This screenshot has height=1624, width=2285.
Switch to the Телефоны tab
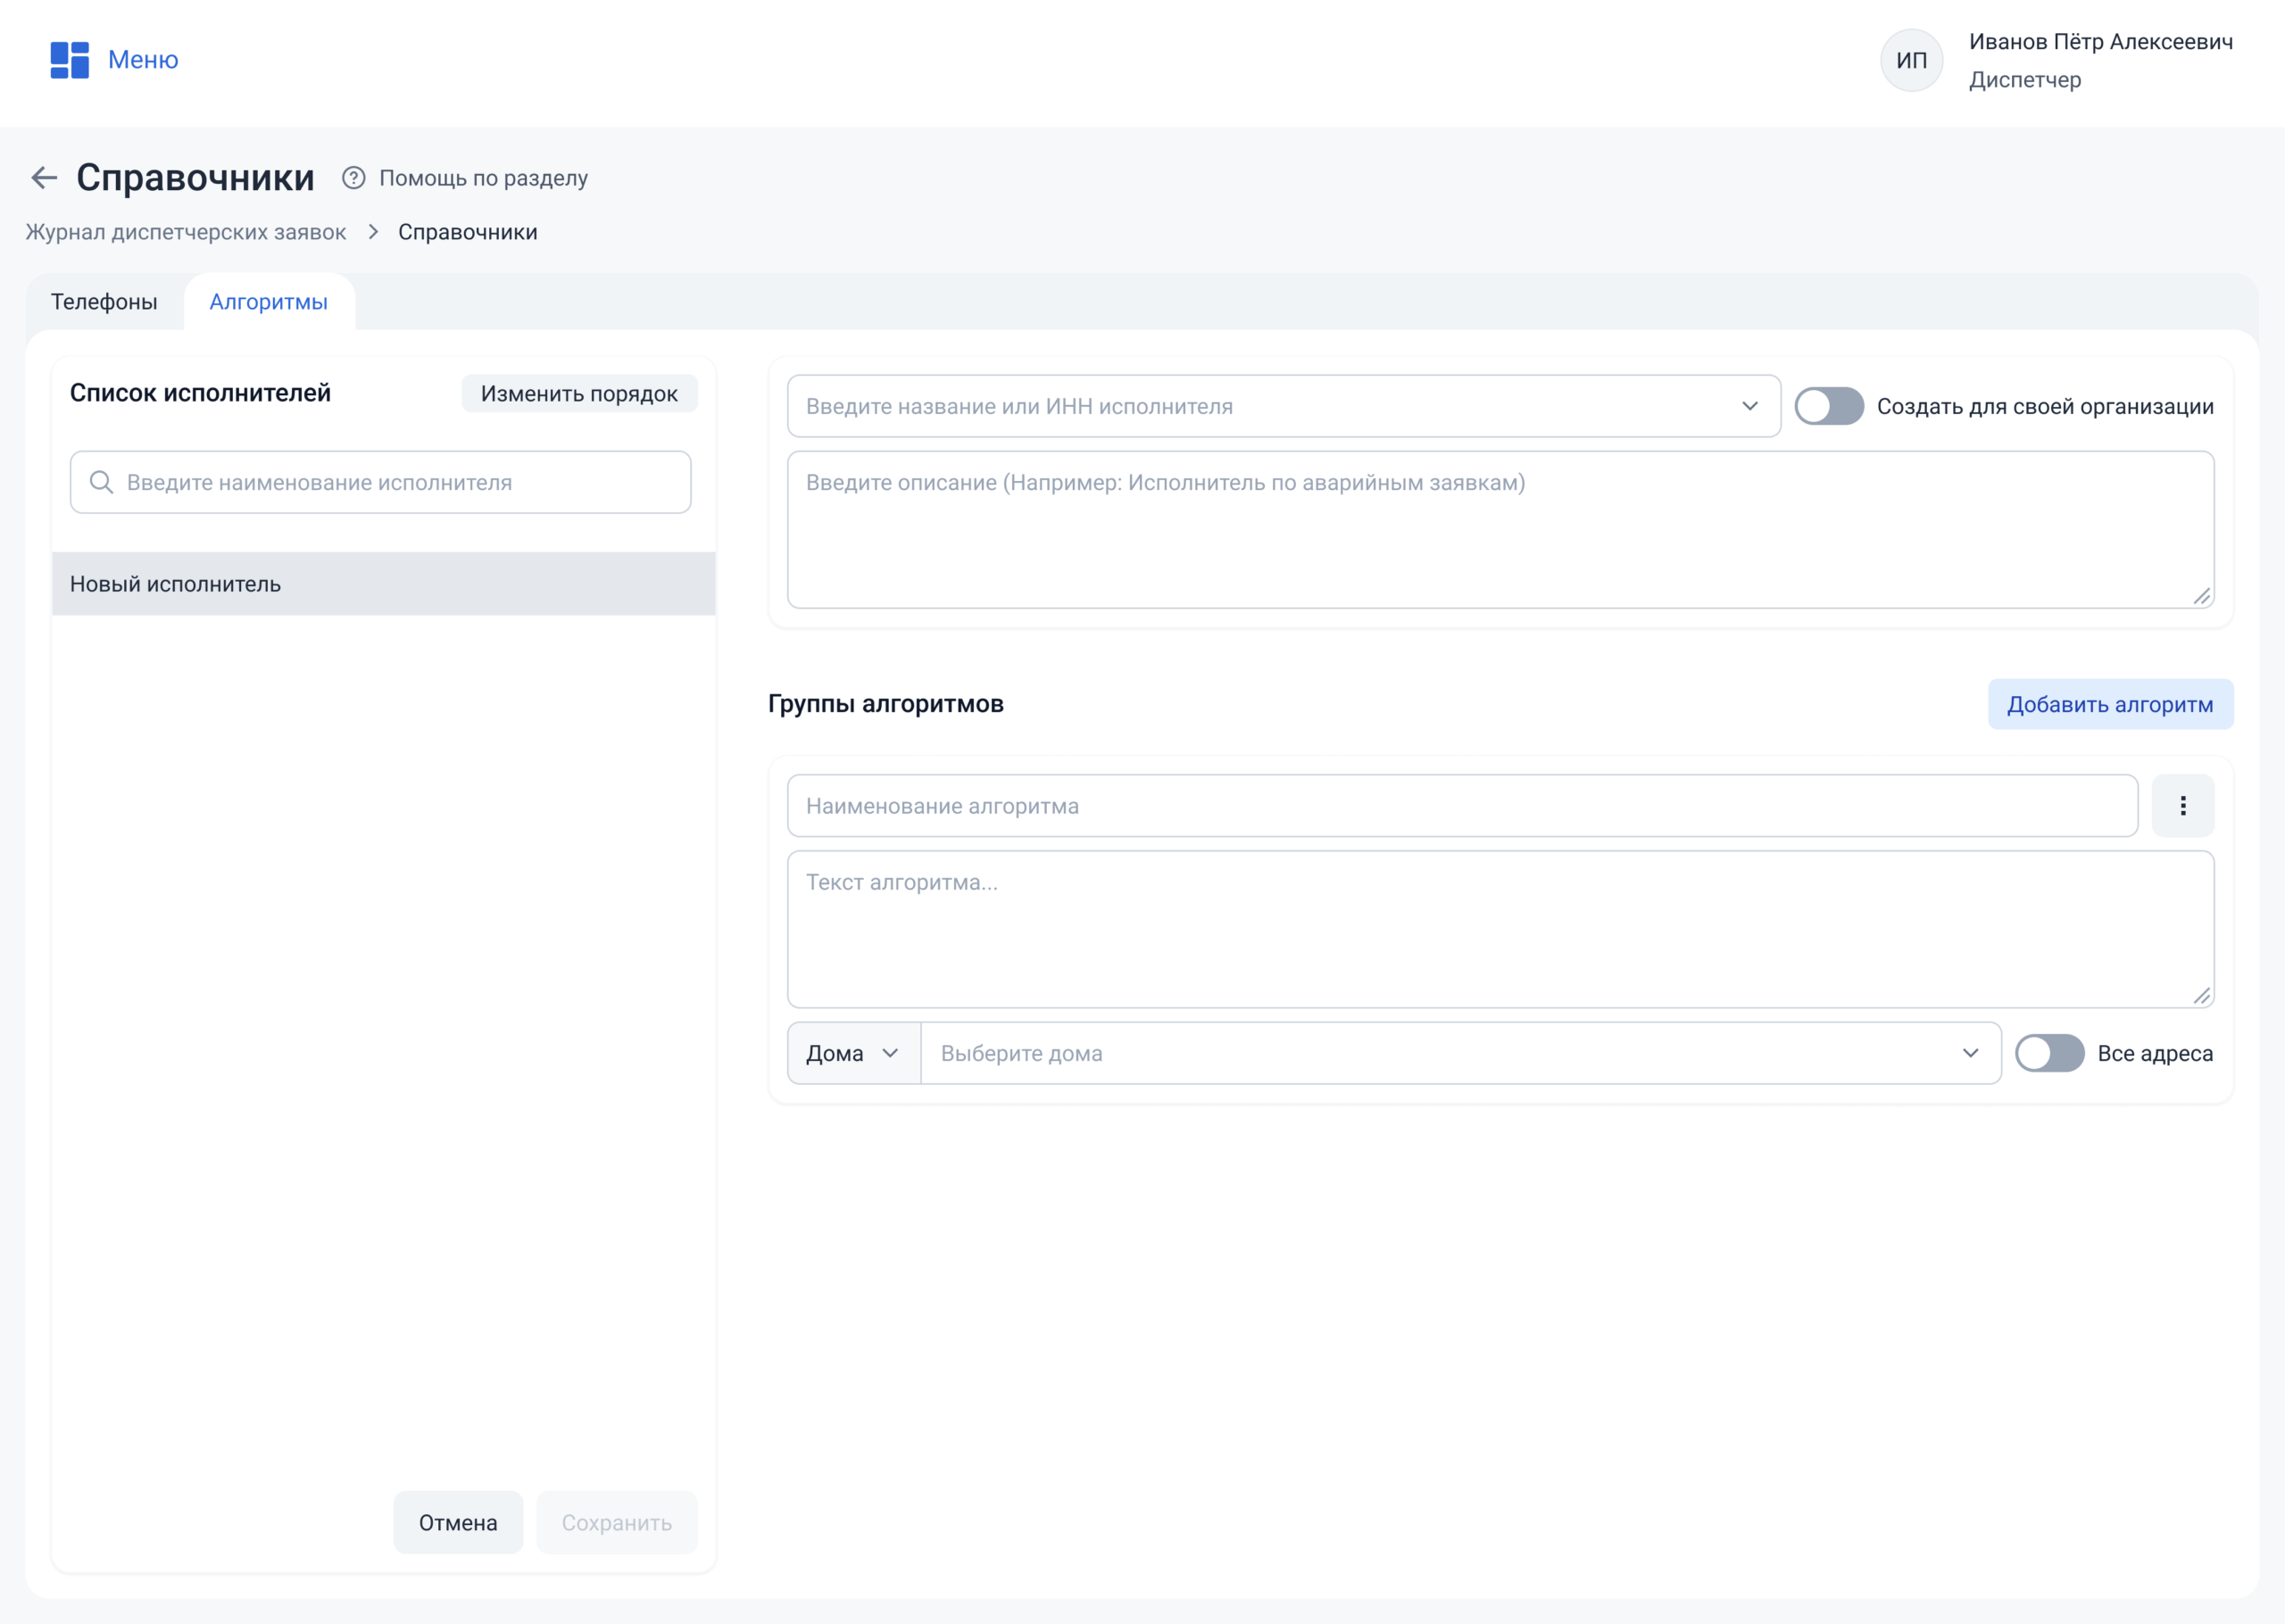pos(104,302)
